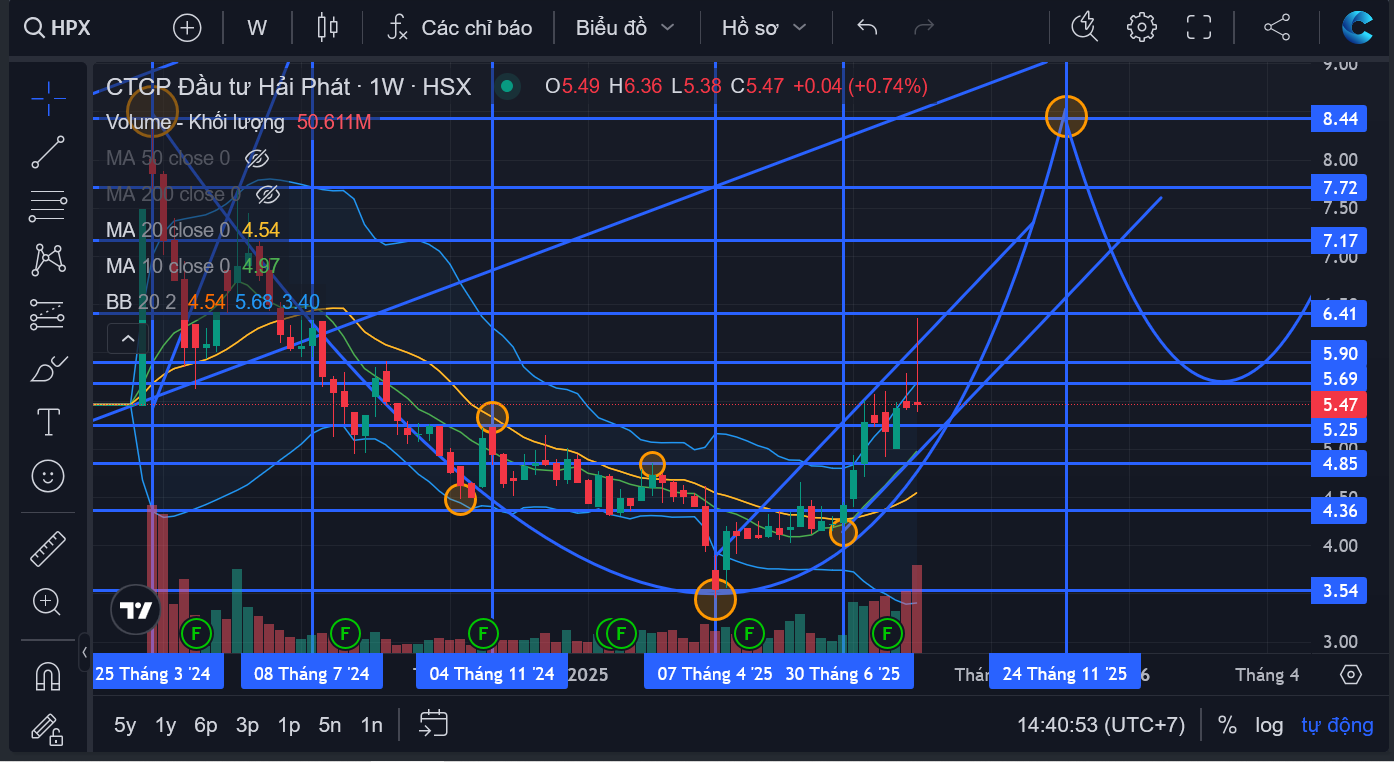Open the 14:40:53 (UTC+7) timezone menu
Image resolution: width=1394 pixels, height=762 pixels.
click(x=1101, y=725)
